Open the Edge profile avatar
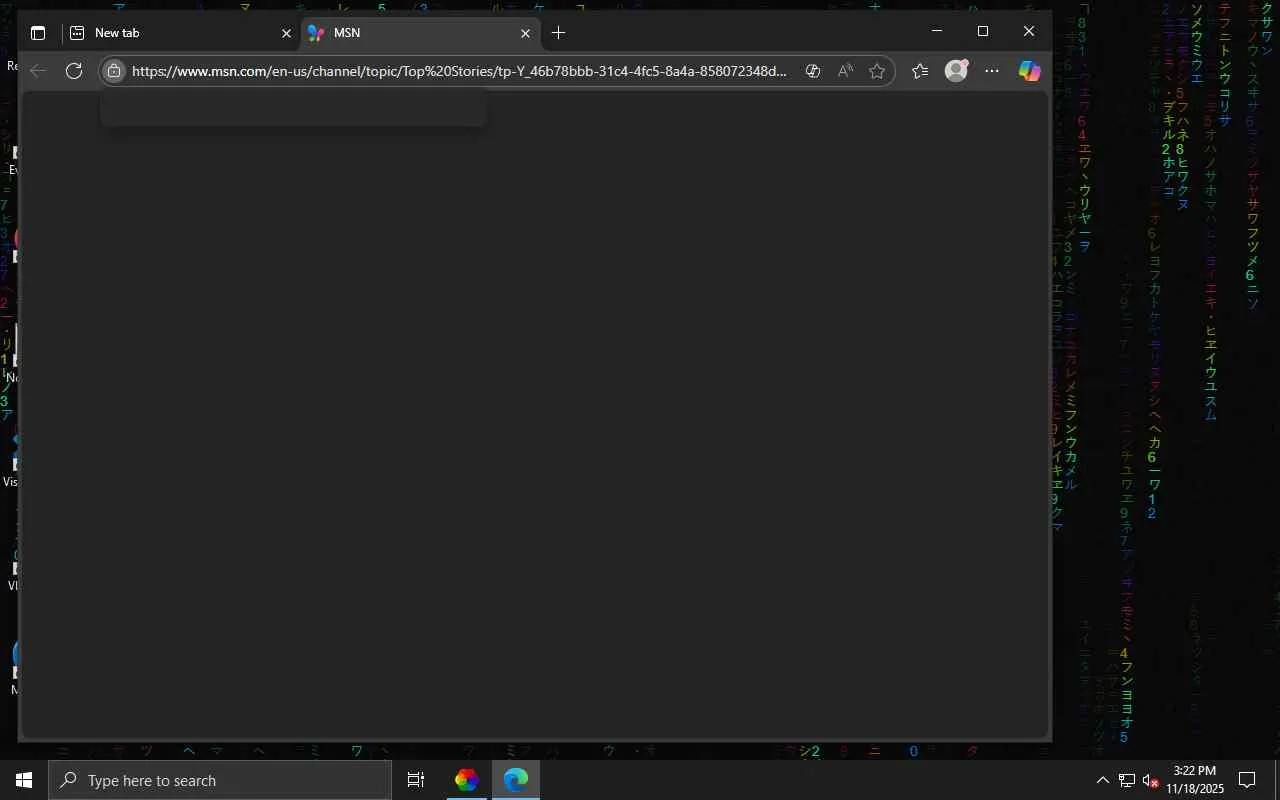This screenshot has width=1280, height=800. click(x=957, y=71)
